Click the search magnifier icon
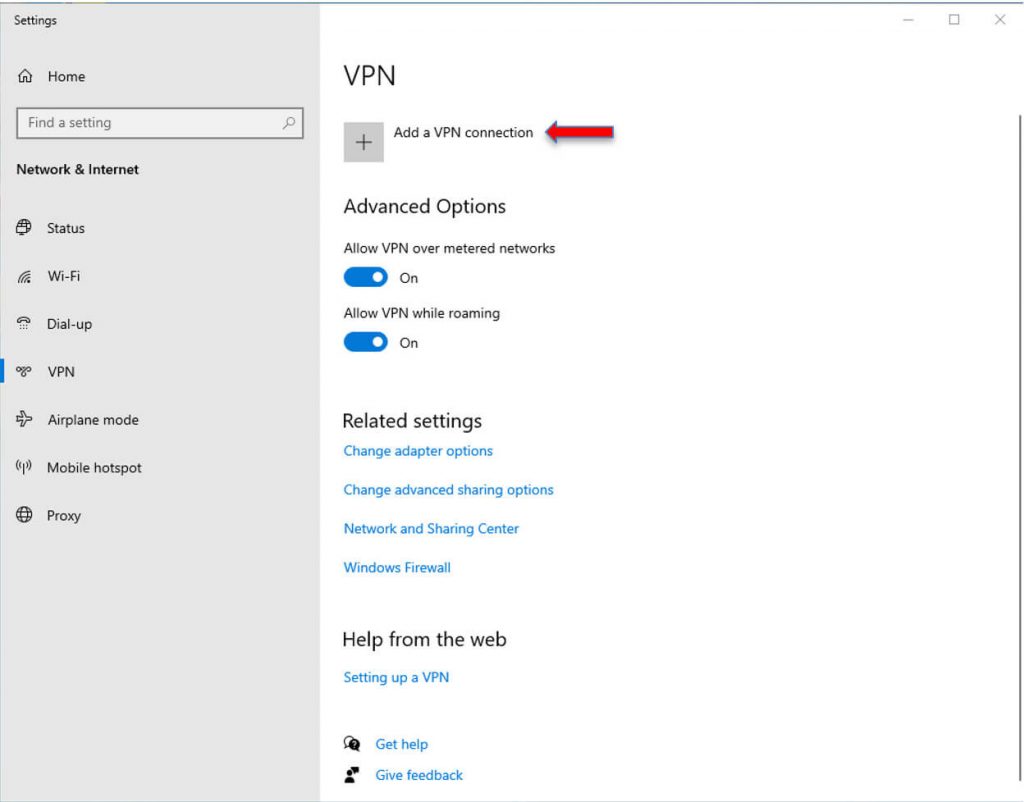This screenshot has height=802, width=1024. 289,123
